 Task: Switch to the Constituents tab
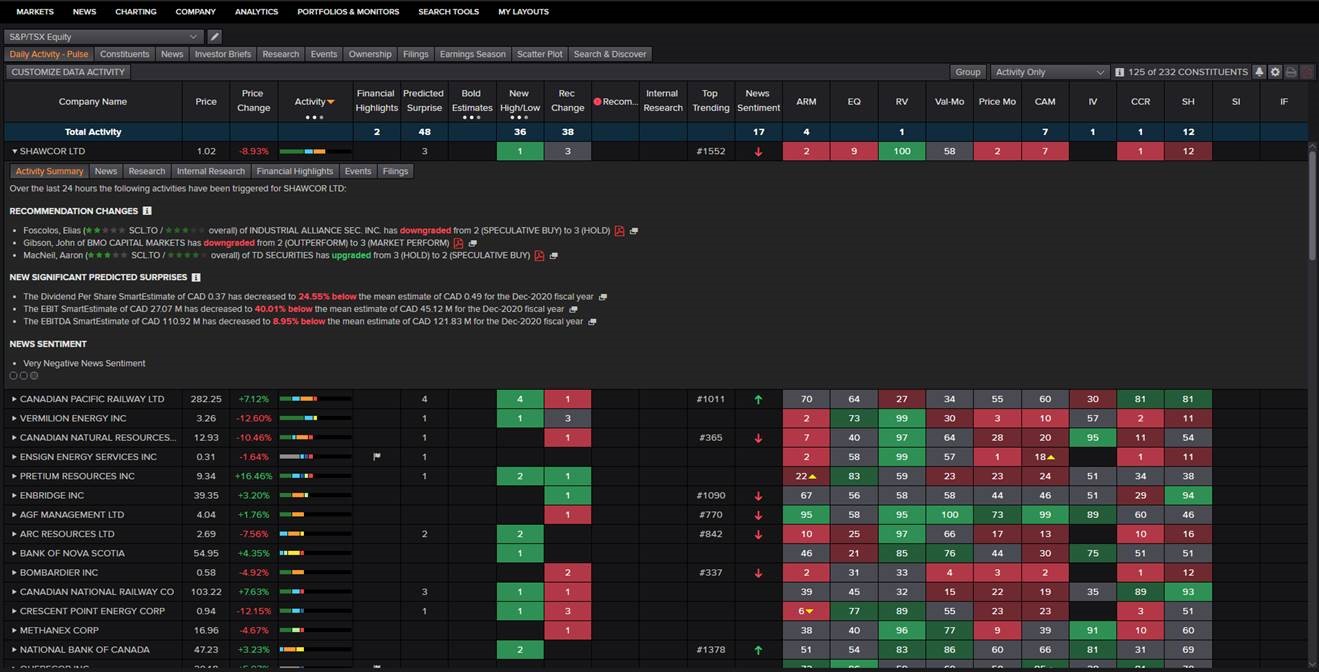pos(124,54)
